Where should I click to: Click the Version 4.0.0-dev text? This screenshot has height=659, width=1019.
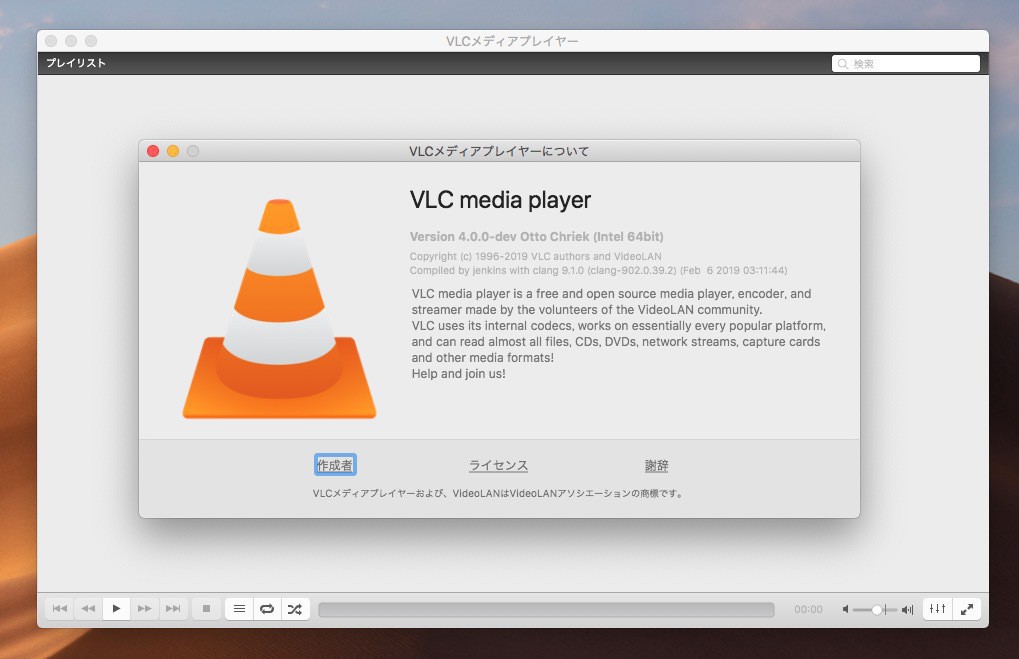pos(536,237)
